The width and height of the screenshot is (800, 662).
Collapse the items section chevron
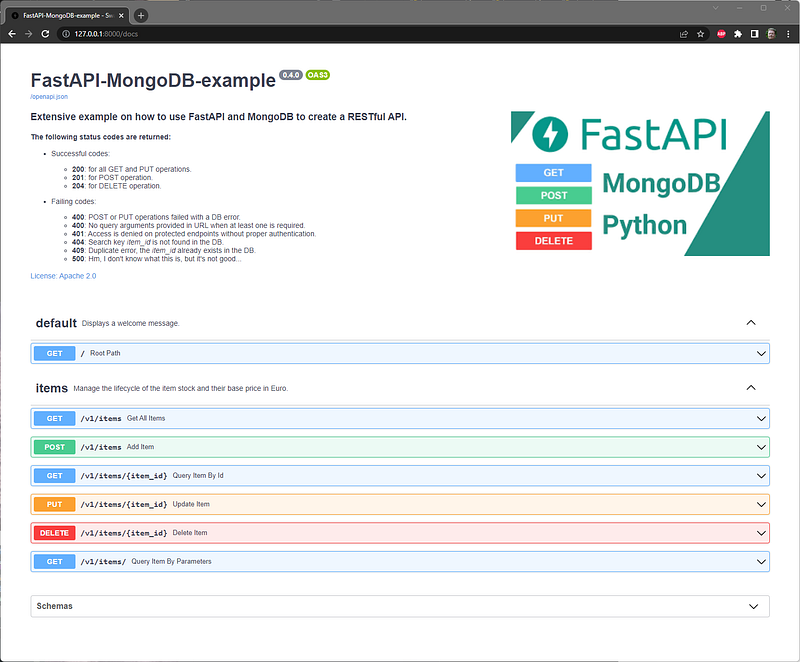click(751, 388)
